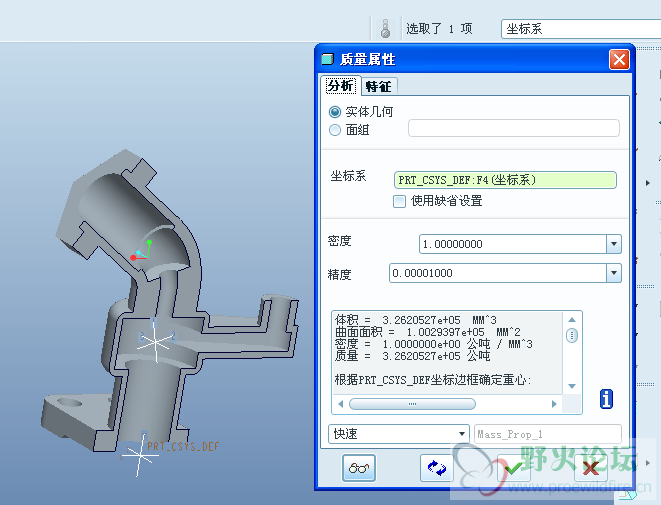Click the Mass_Prop_1 name field
661x505 pixels.
tap(548, 434)
